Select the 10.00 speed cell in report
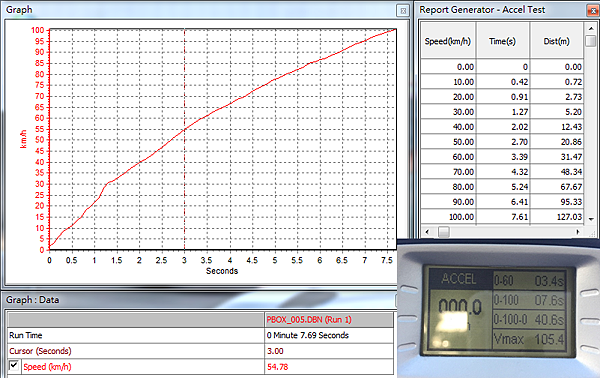 click(x=448, y=82)
